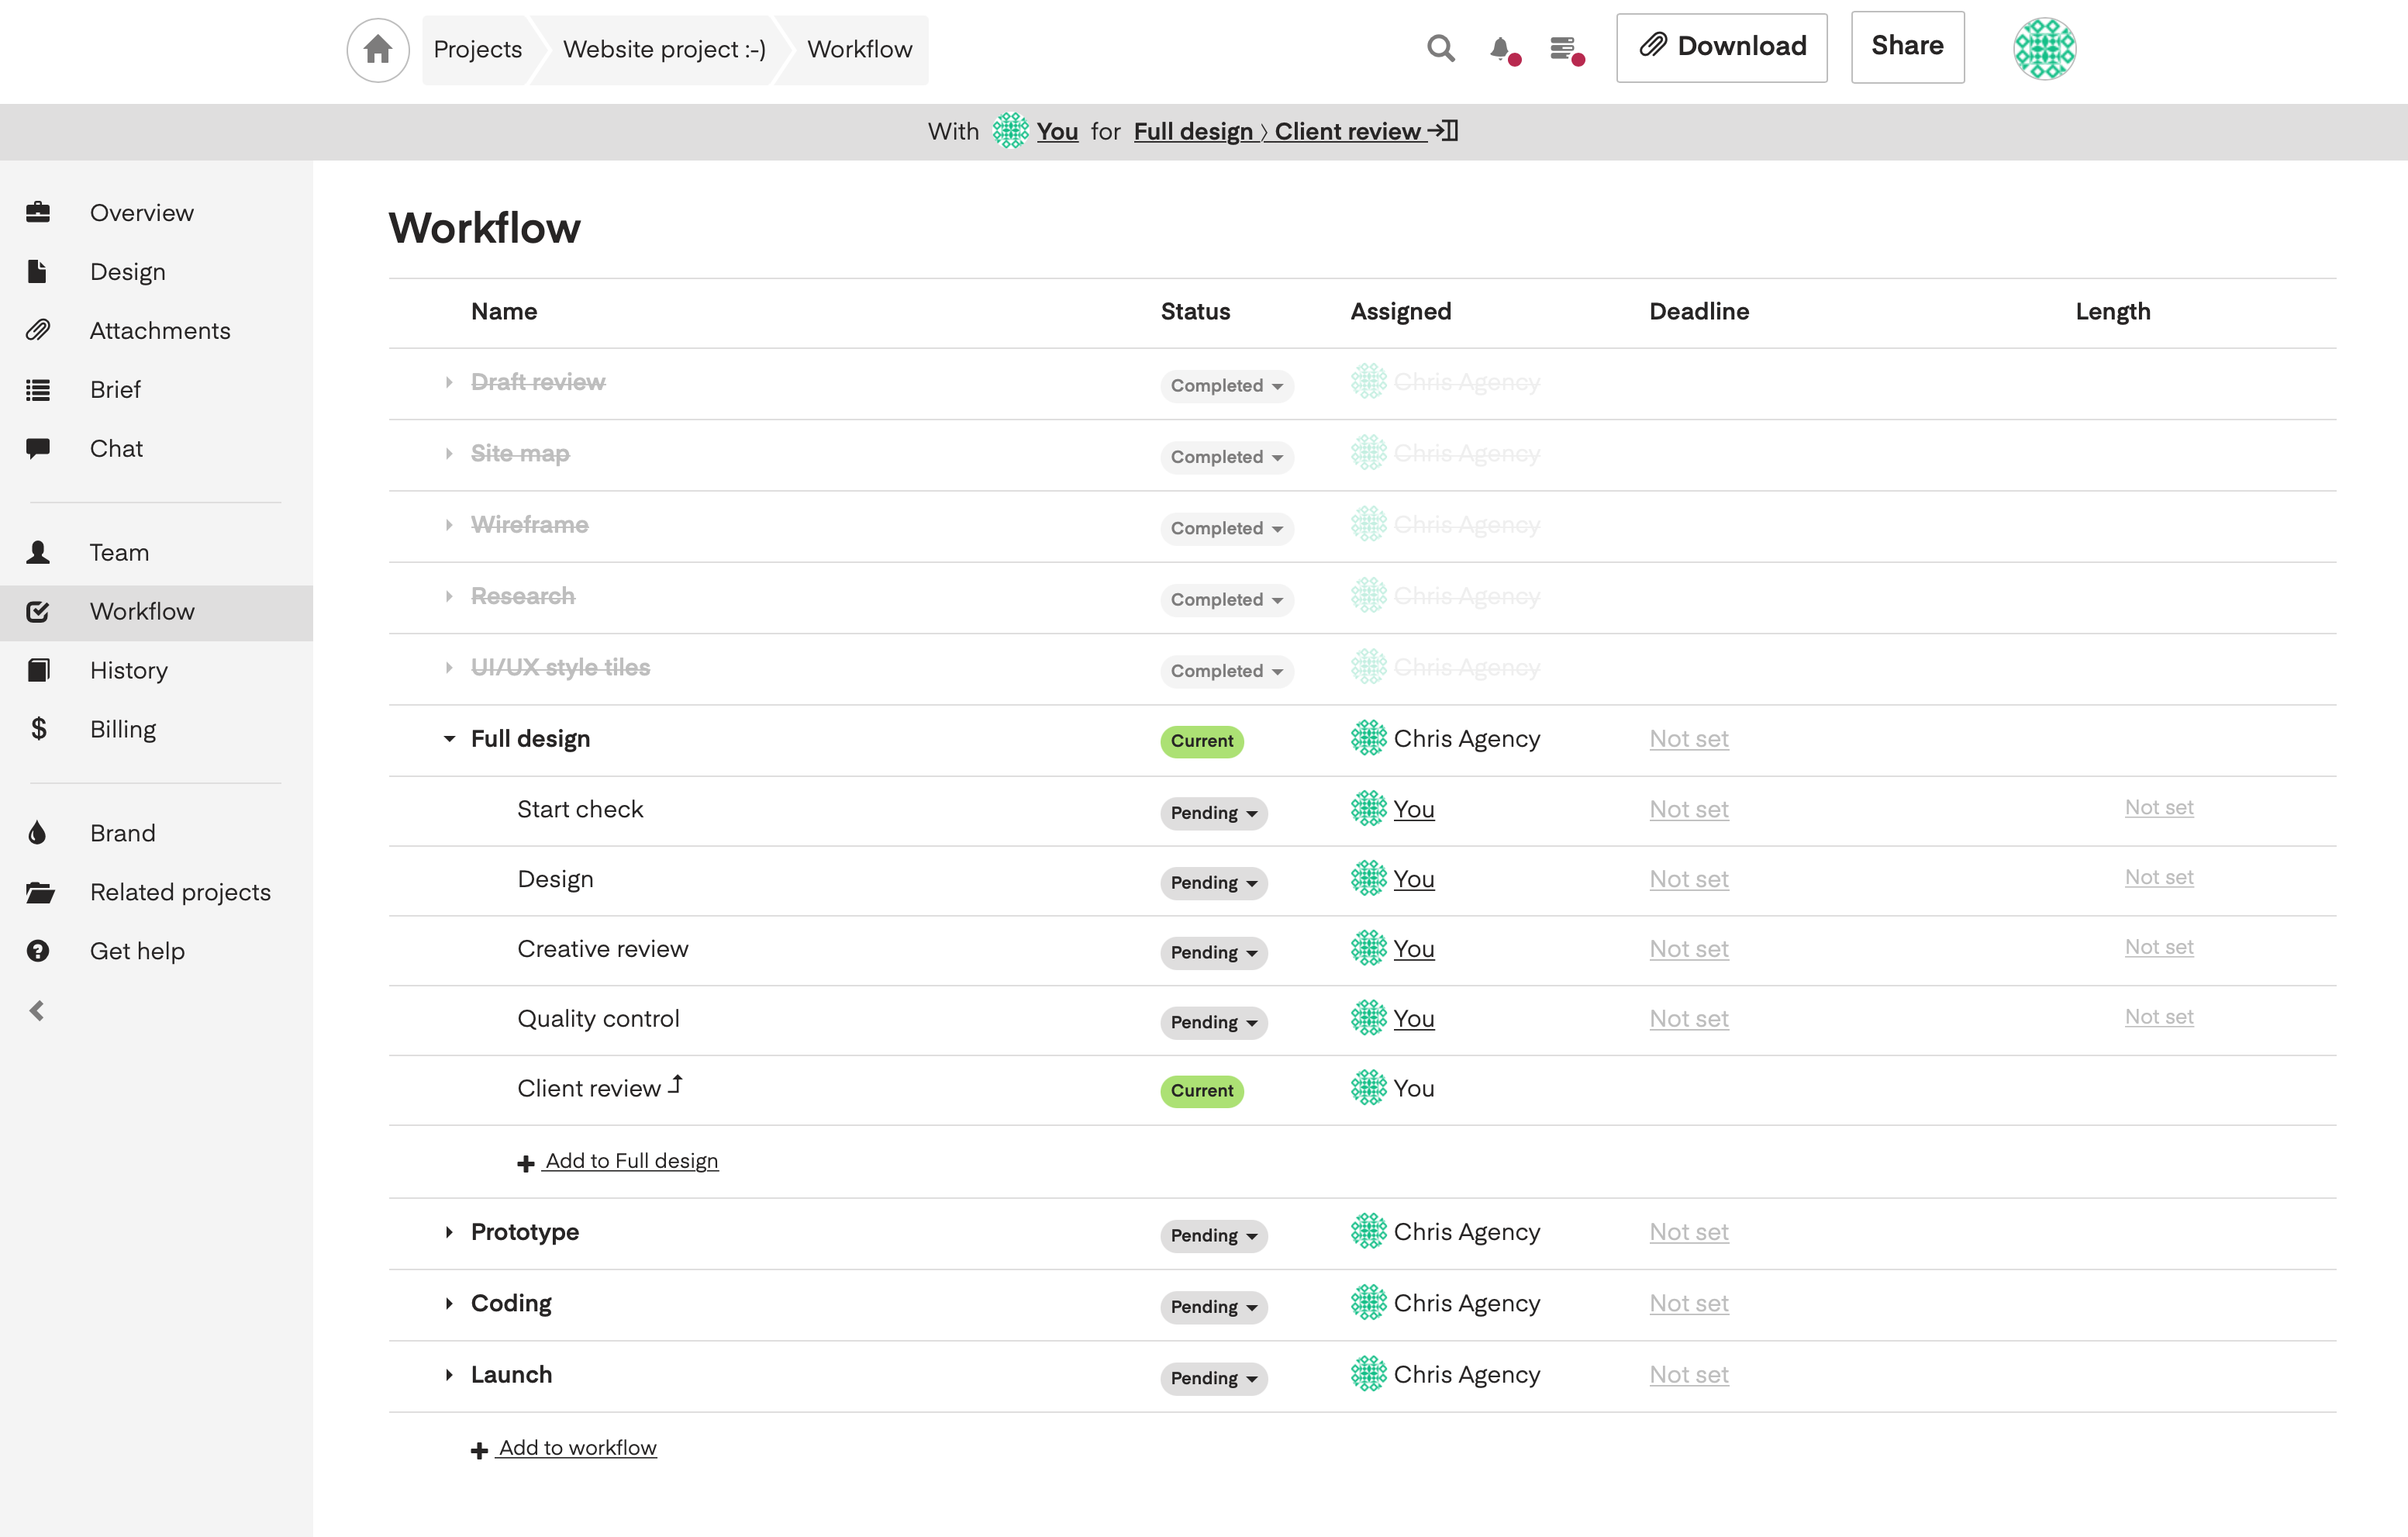Collapse the Full design stage
The width and height of the screenshot is (2408, 1537).
click(x=449, y=739)
